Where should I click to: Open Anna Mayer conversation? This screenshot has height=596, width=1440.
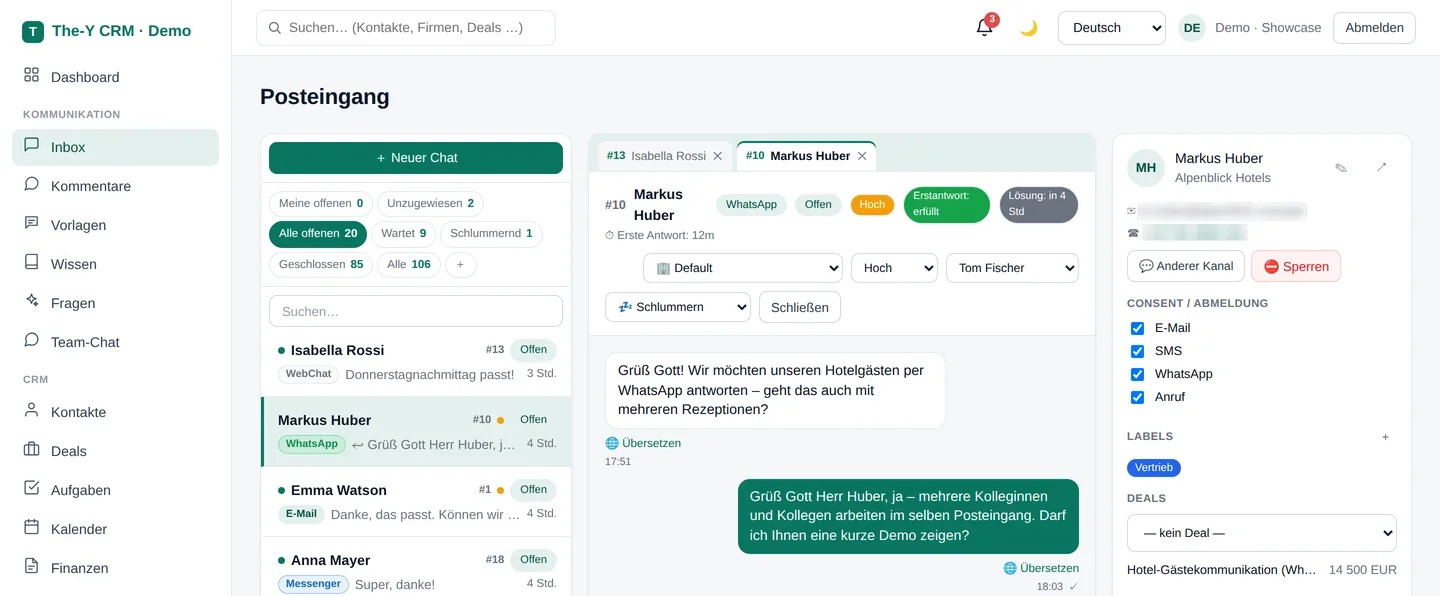(x=416, y=567)
